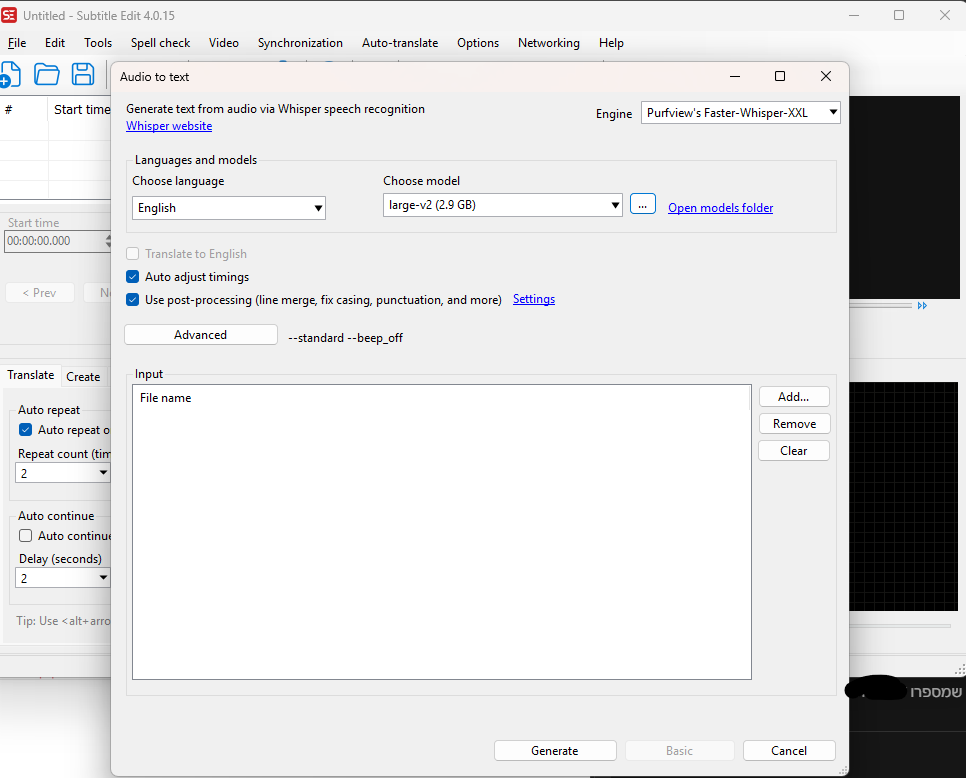Open the Auto-translate menu
Screen dimensions: 966x778
tap(400, 43)
